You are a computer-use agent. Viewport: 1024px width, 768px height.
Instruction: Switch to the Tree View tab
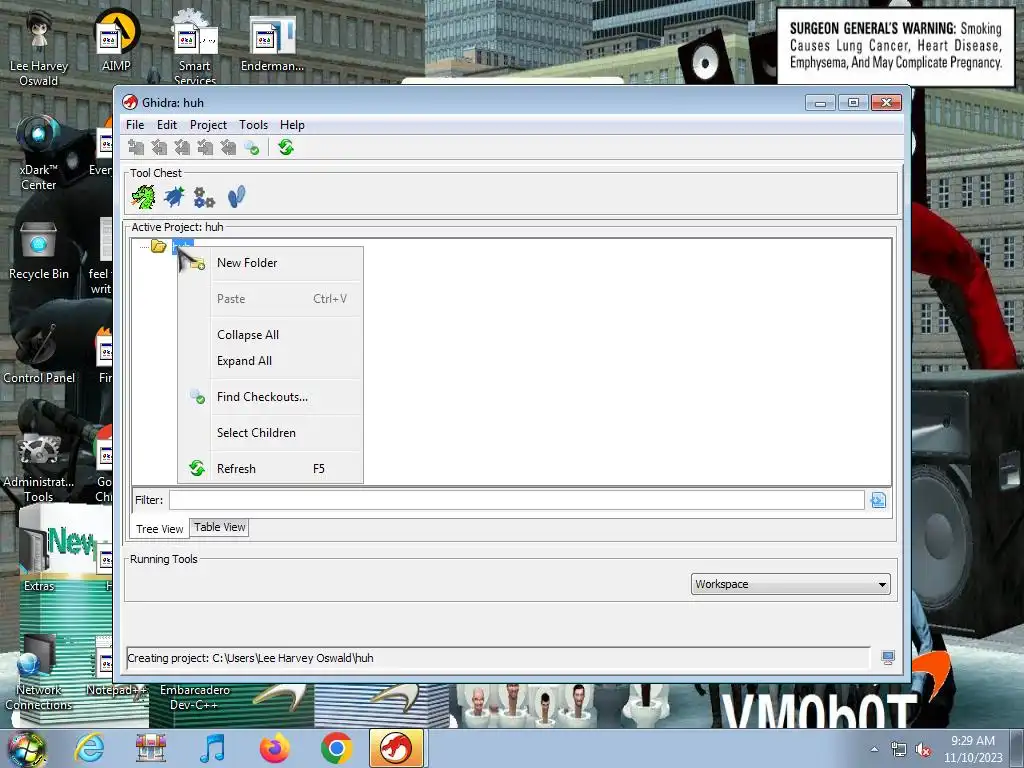159,529
